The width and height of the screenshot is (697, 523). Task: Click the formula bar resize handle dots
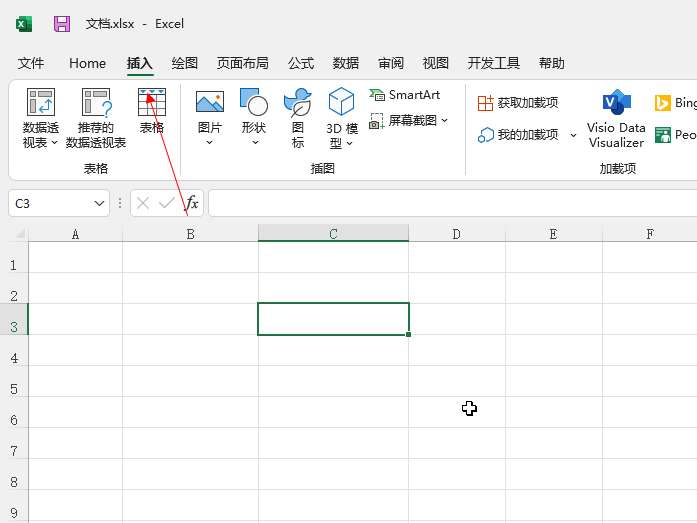pos(120,204)
